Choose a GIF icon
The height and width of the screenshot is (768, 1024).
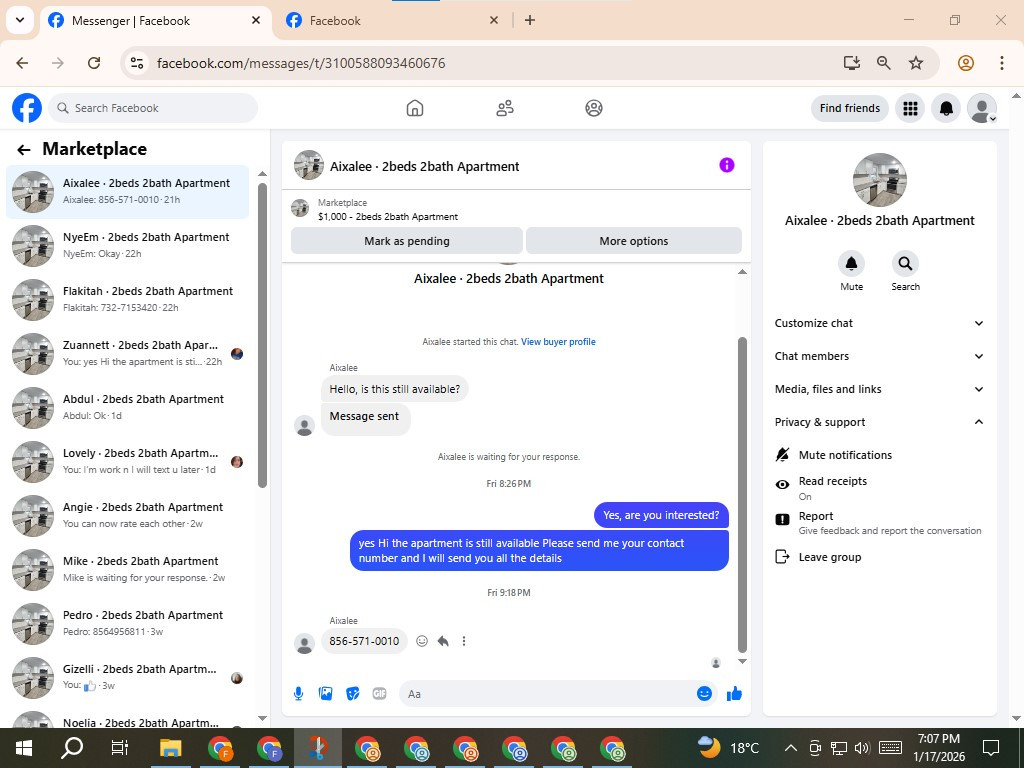click(379, 694)
